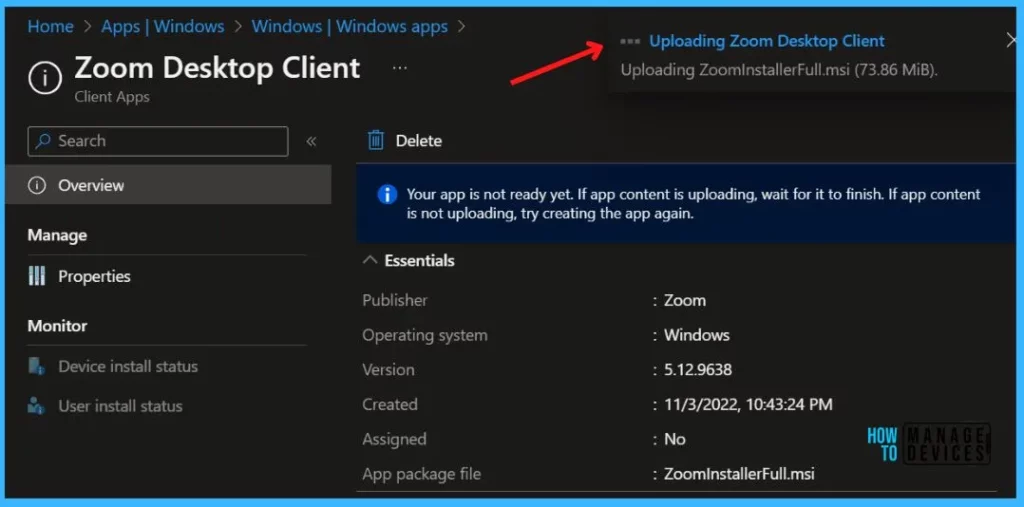
Task: Click the Monitor section heading
Action: point(57,325)
